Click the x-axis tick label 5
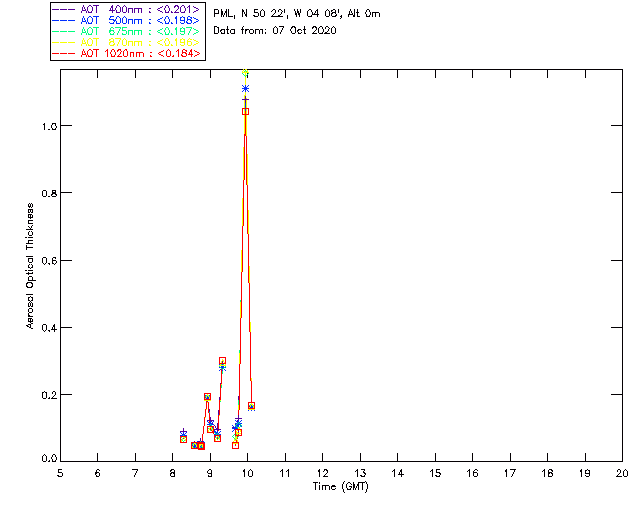Screen dimensions: 640x512 (x=60, y=473)
